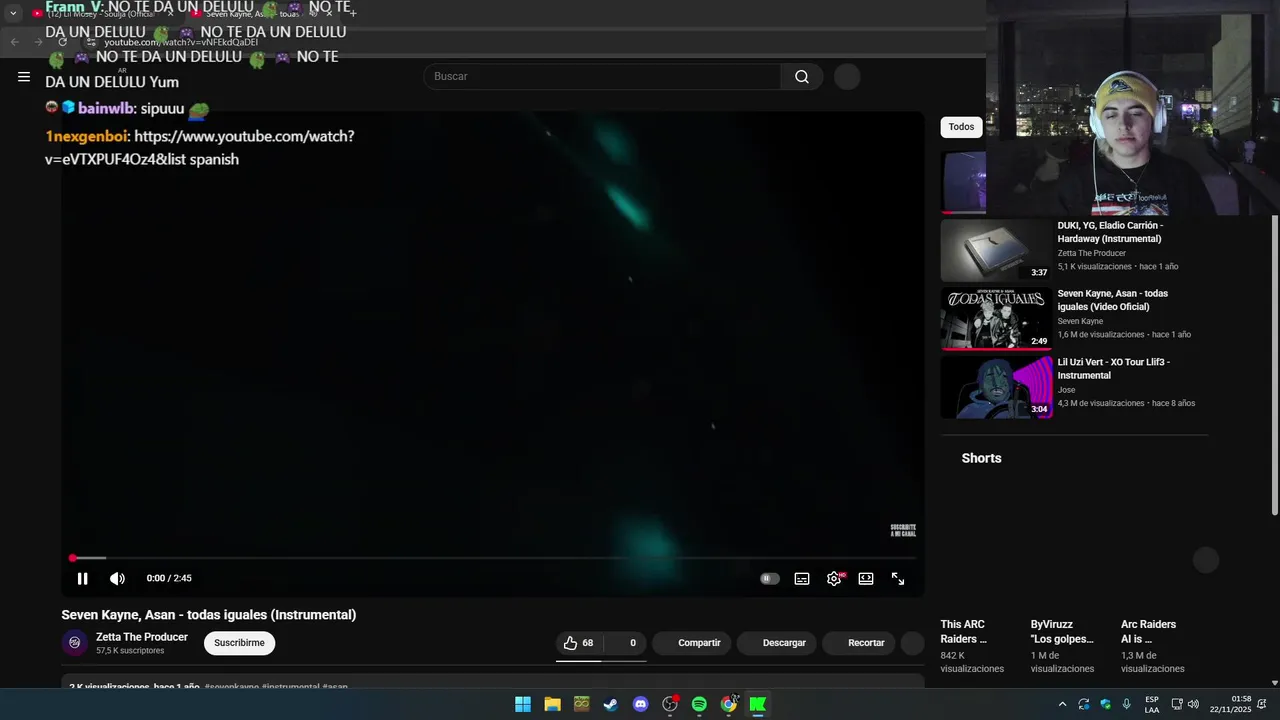This screenshot has width=1280, height=720.
Task: Open the clock showing 01:58
Action: point(1230,704)
